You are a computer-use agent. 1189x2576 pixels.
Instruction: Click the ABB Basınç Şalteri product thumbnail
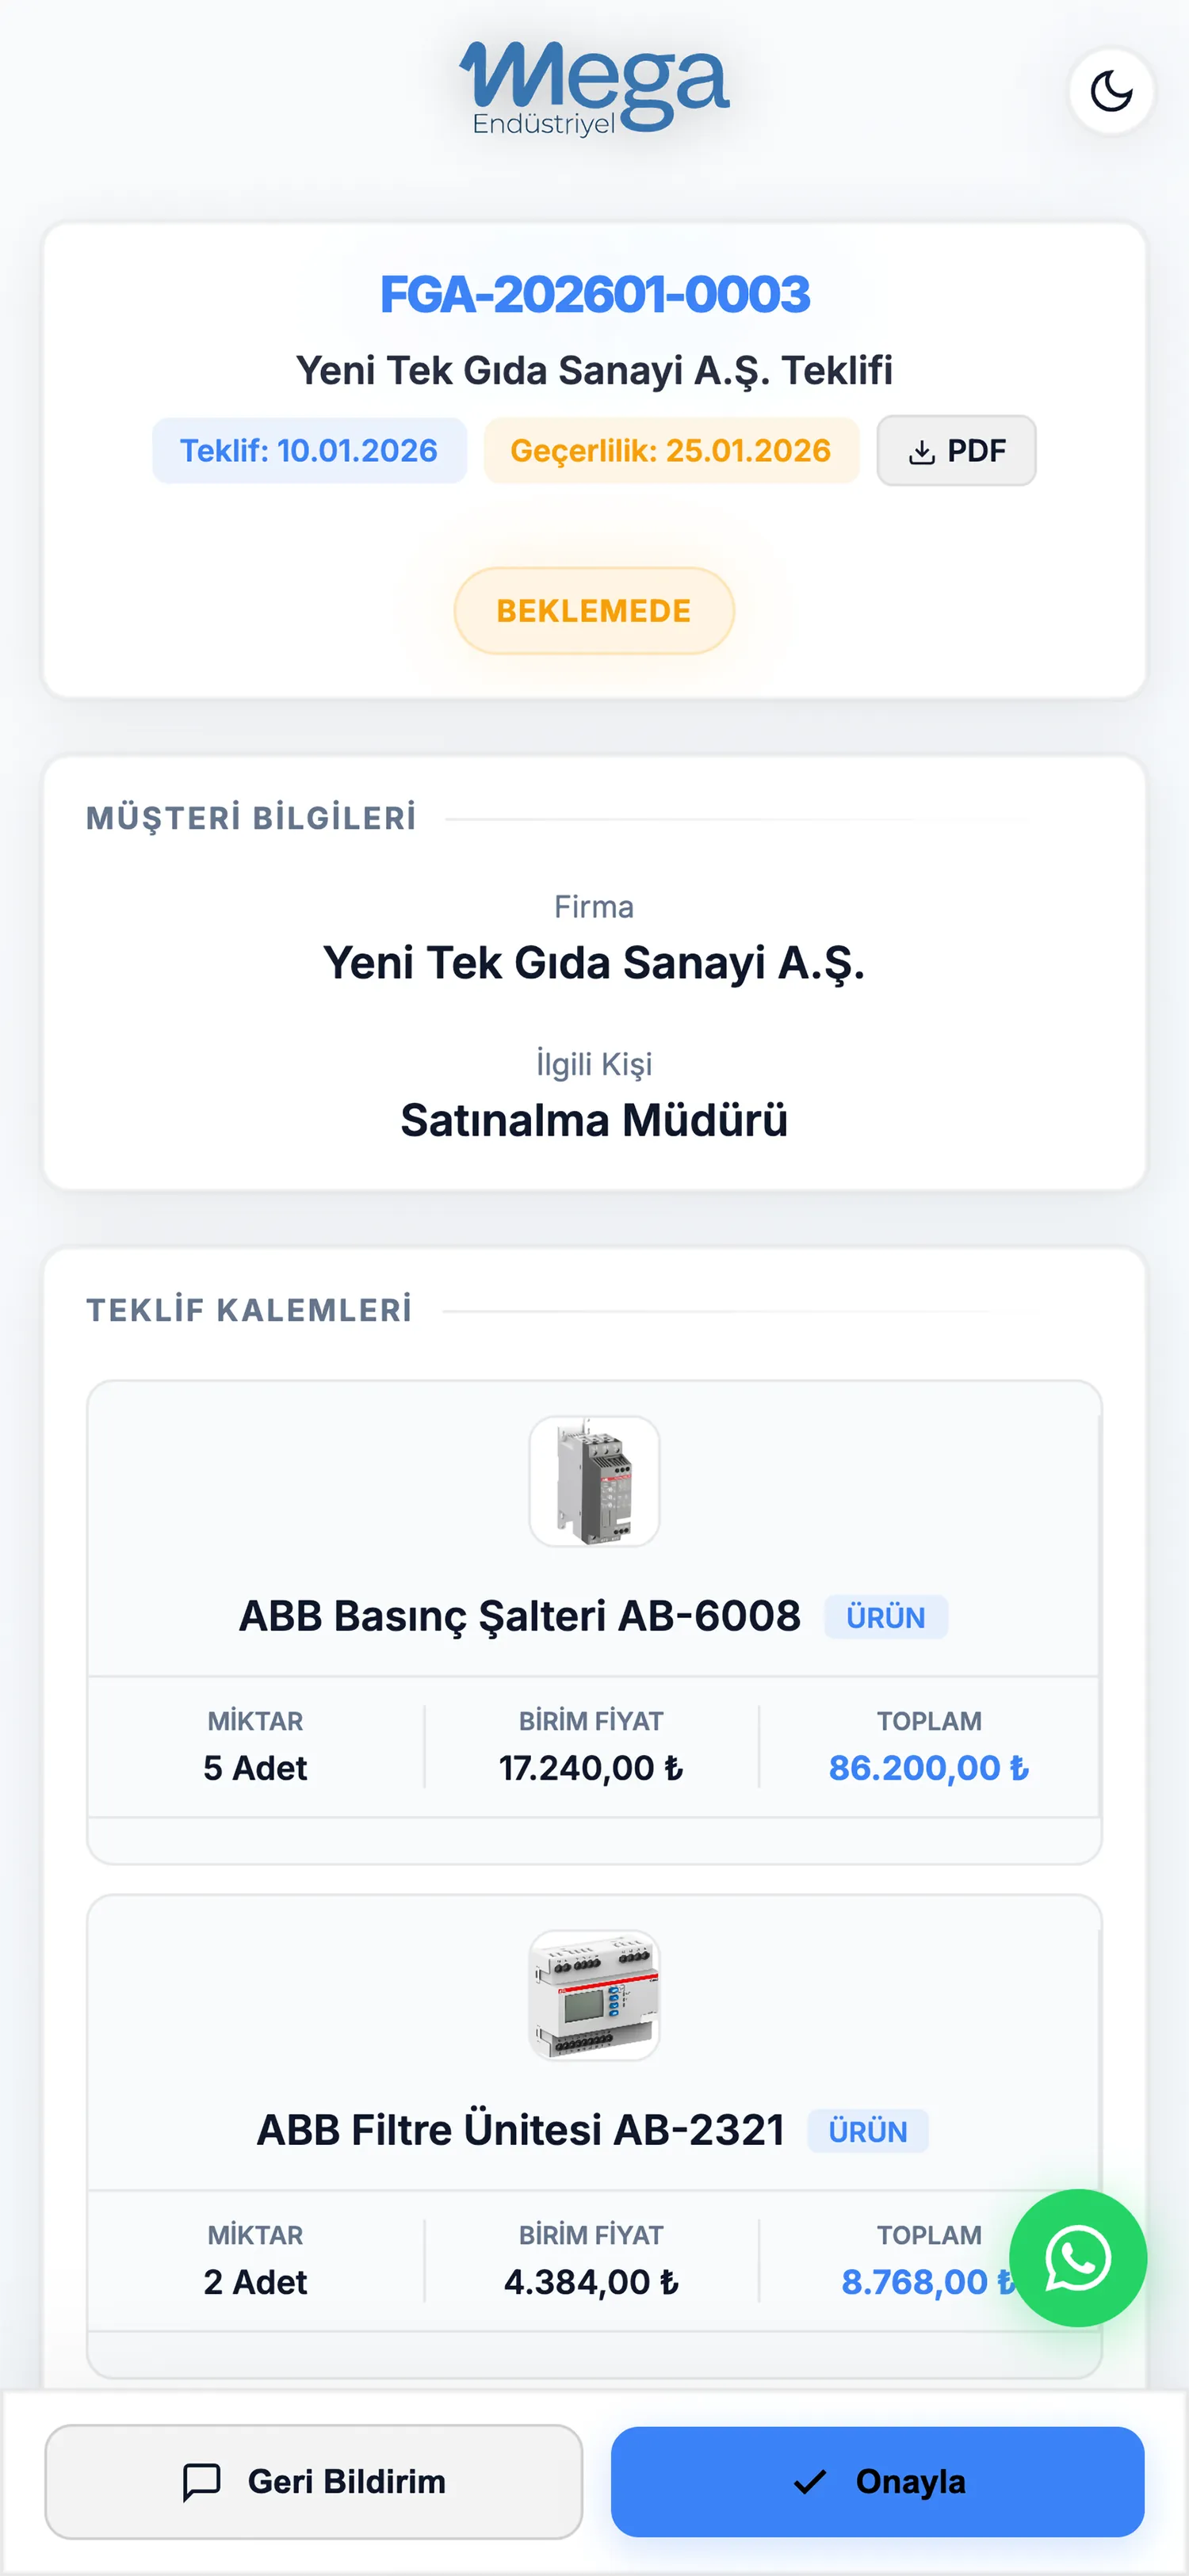pyautogui.click(x=594, y=1481)
